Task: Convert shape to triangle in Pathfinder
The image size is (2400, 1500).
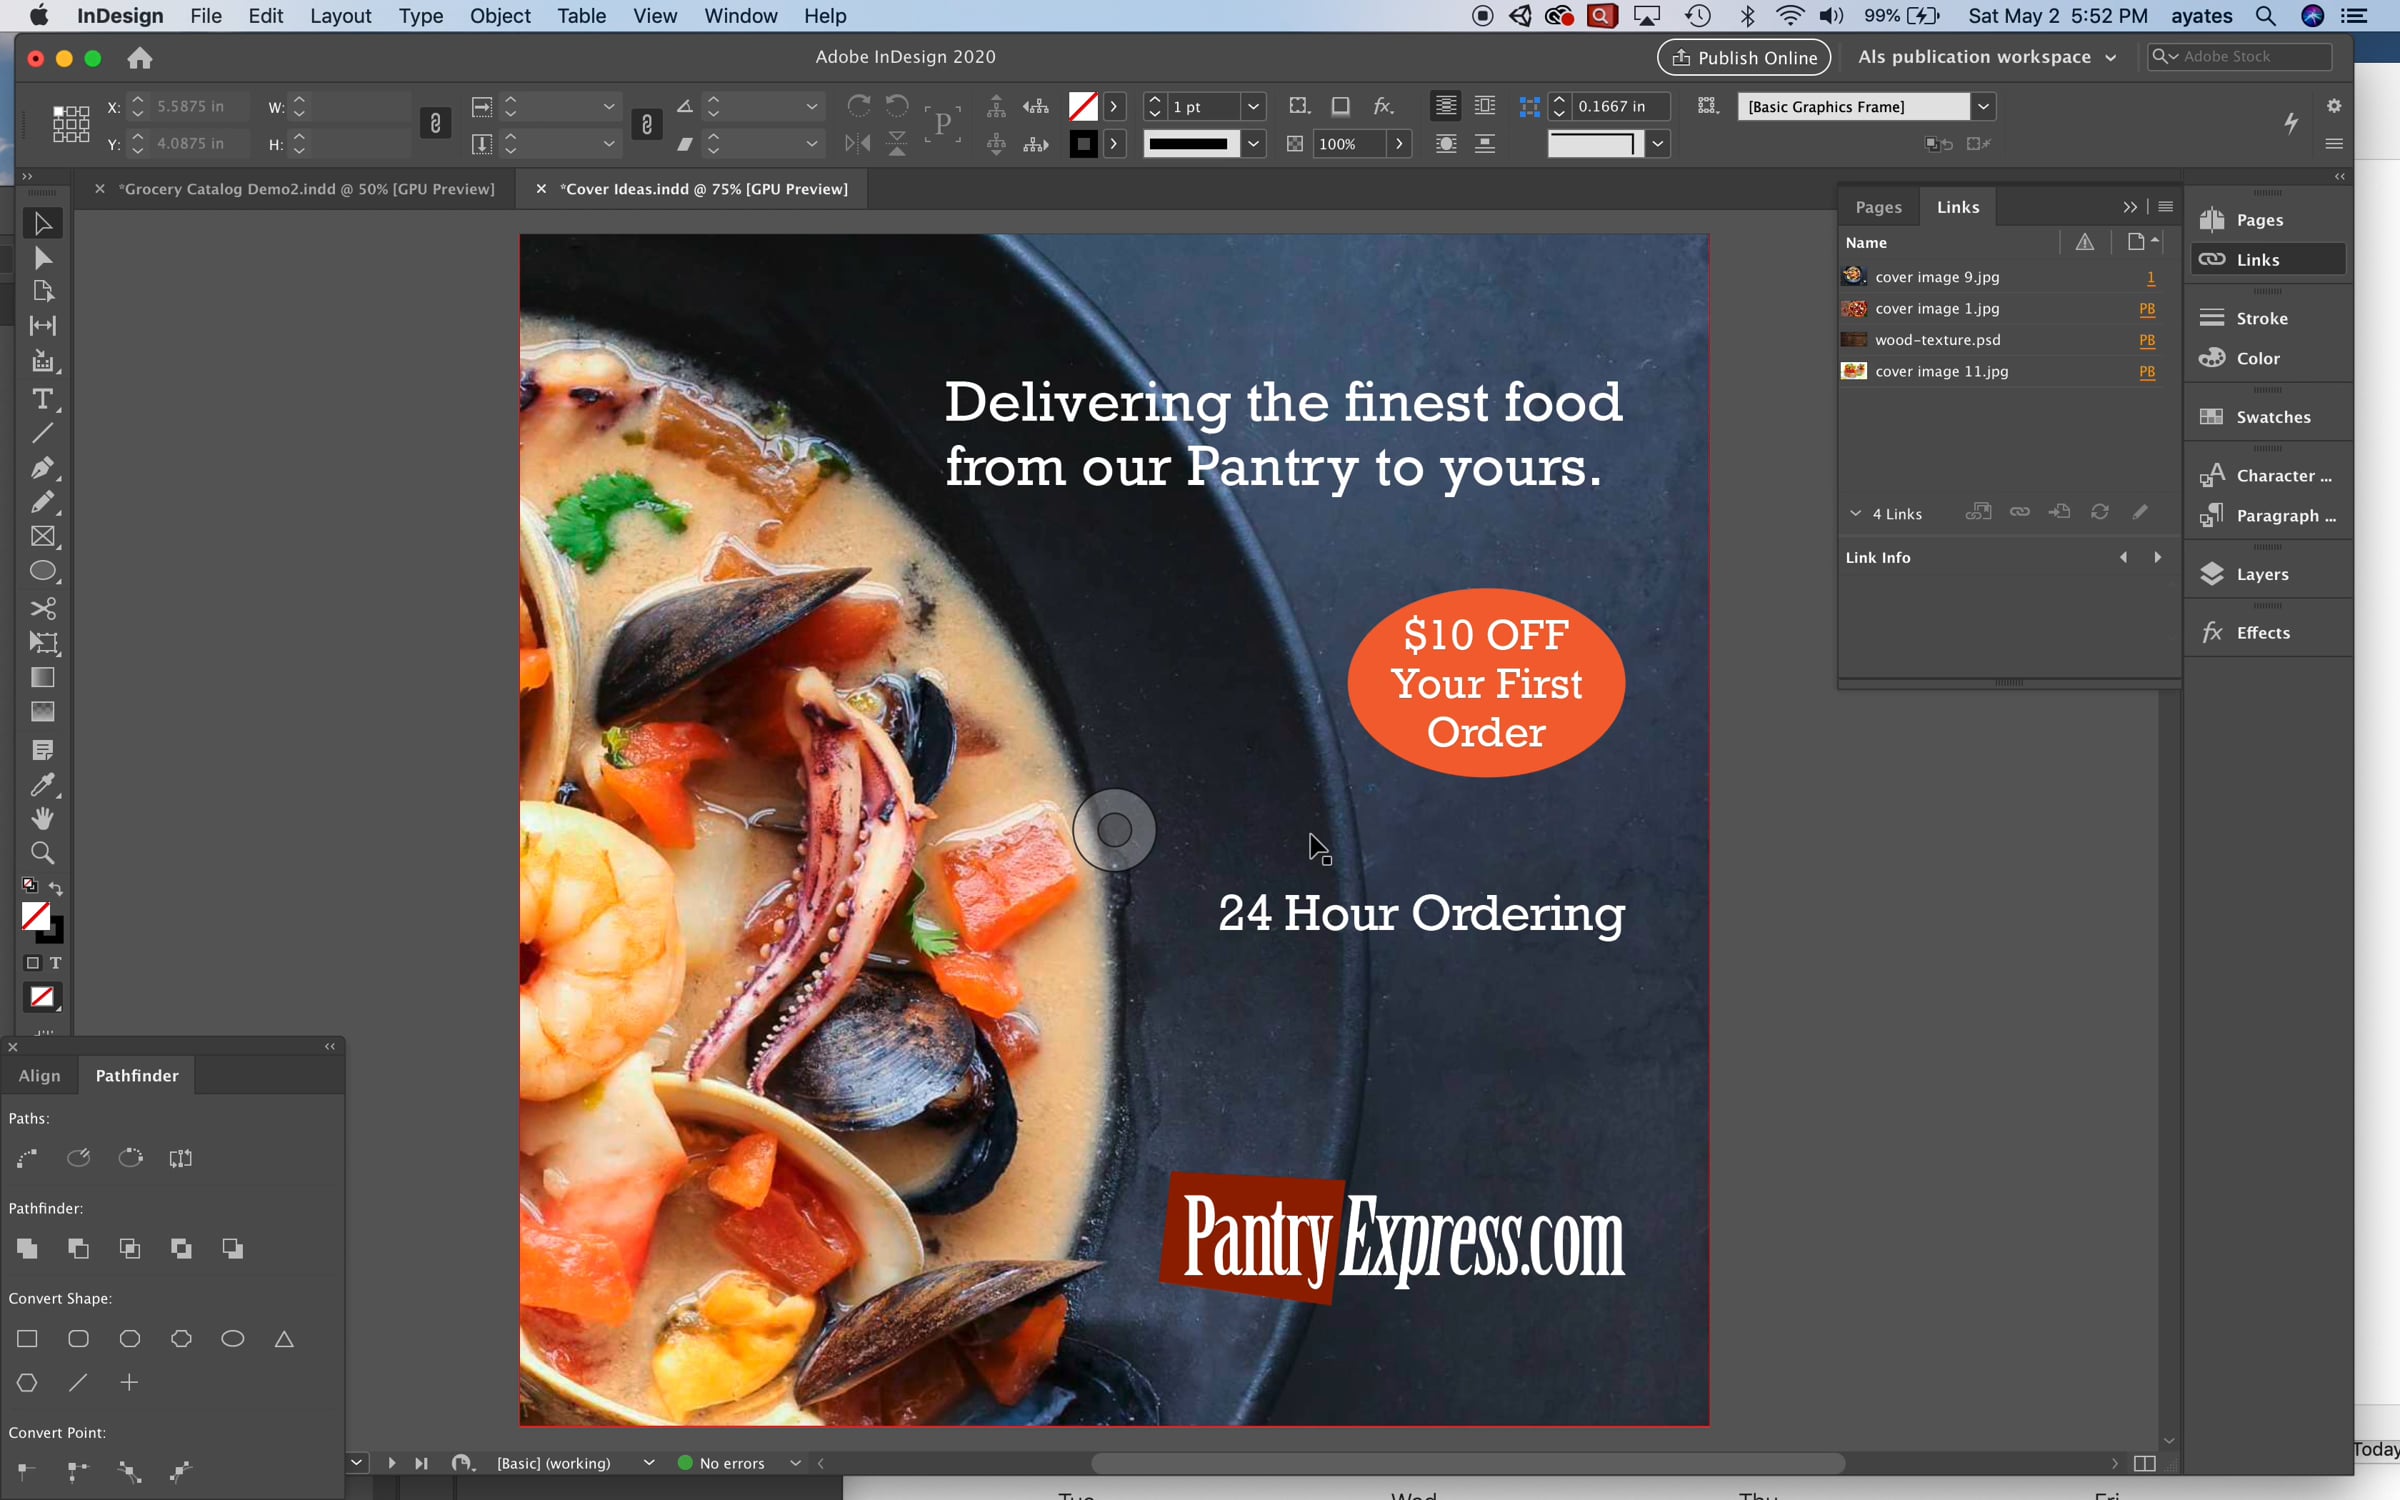Action: click(x=284, y=1339)
